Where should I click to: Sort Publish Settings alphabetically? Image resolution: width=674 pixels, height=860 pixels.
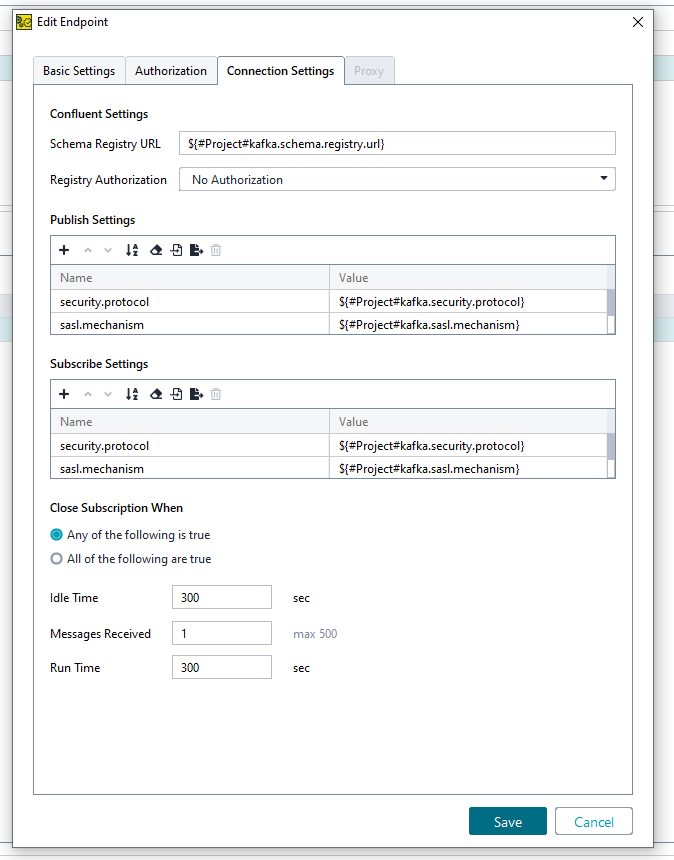(132, 250)
